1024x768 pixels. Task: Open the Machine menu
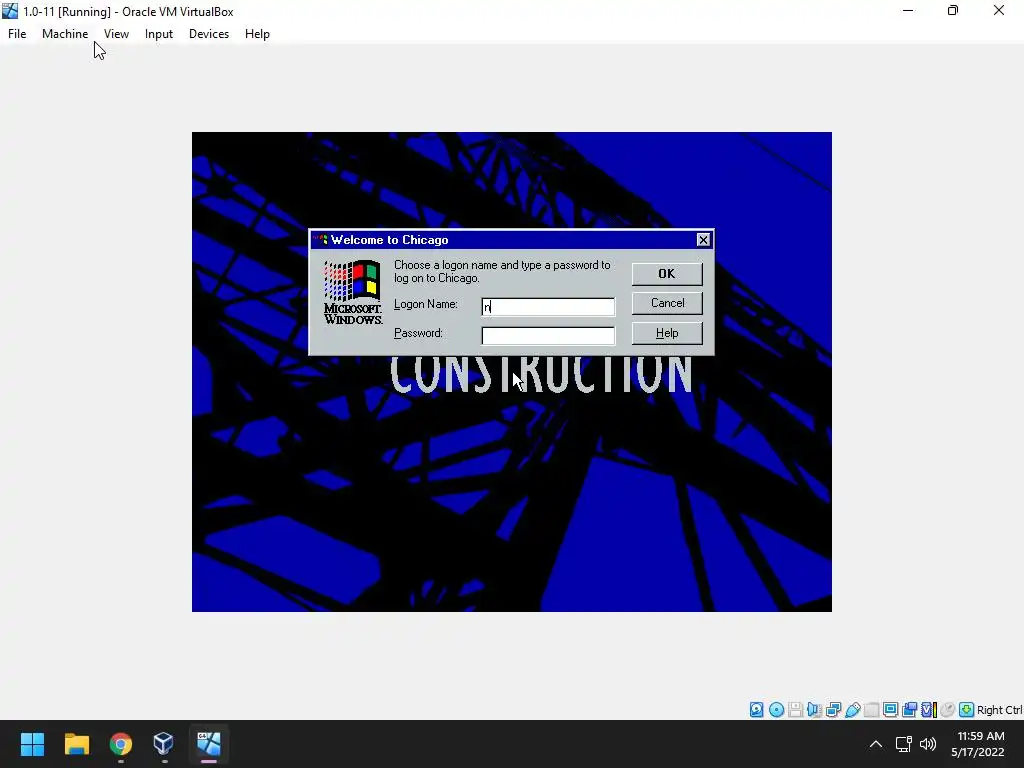tap(65, 34)
